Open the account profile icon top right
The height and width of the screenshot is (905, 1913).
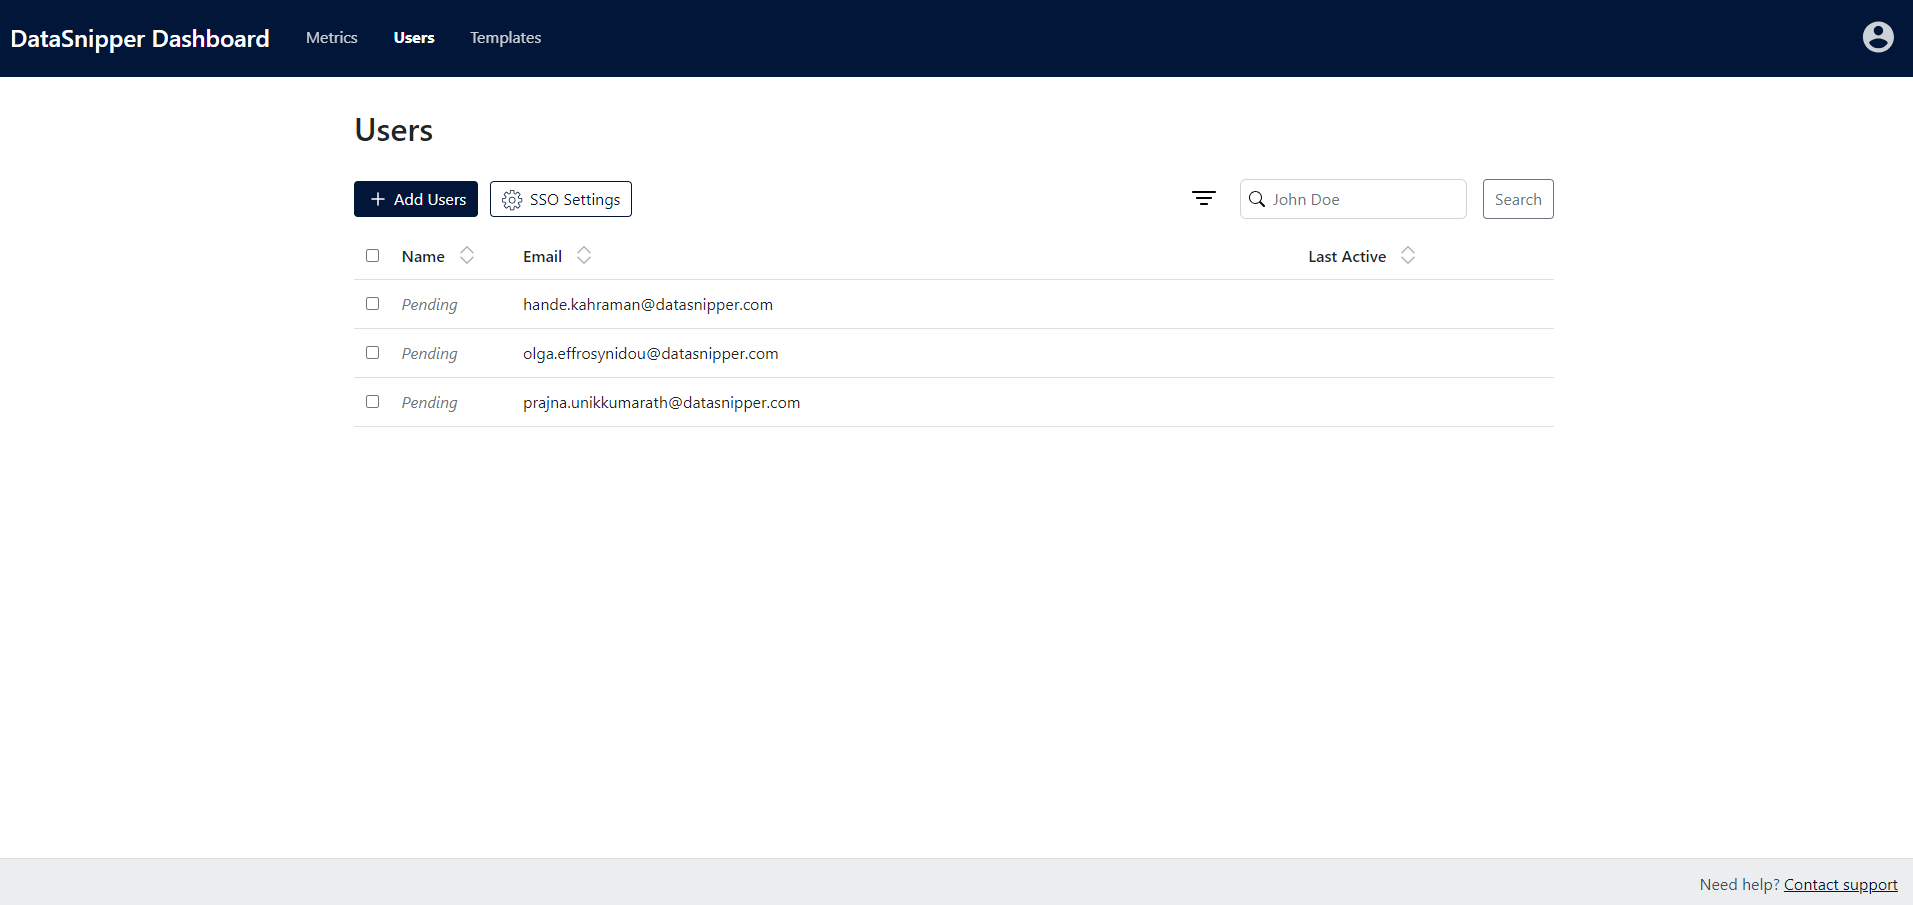pyautogui.click(x=1878, y=37)
